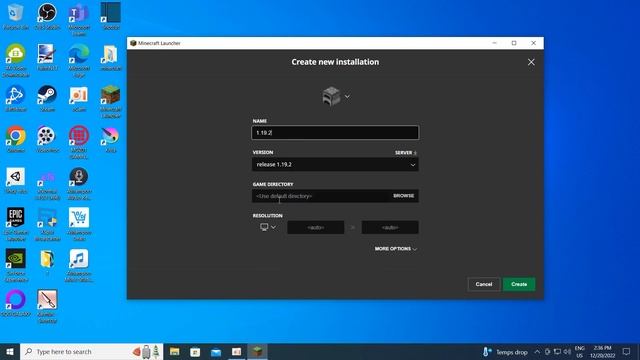
Task: Open the Recycle Bin desktop icon
Action: (x=16, y=16)
